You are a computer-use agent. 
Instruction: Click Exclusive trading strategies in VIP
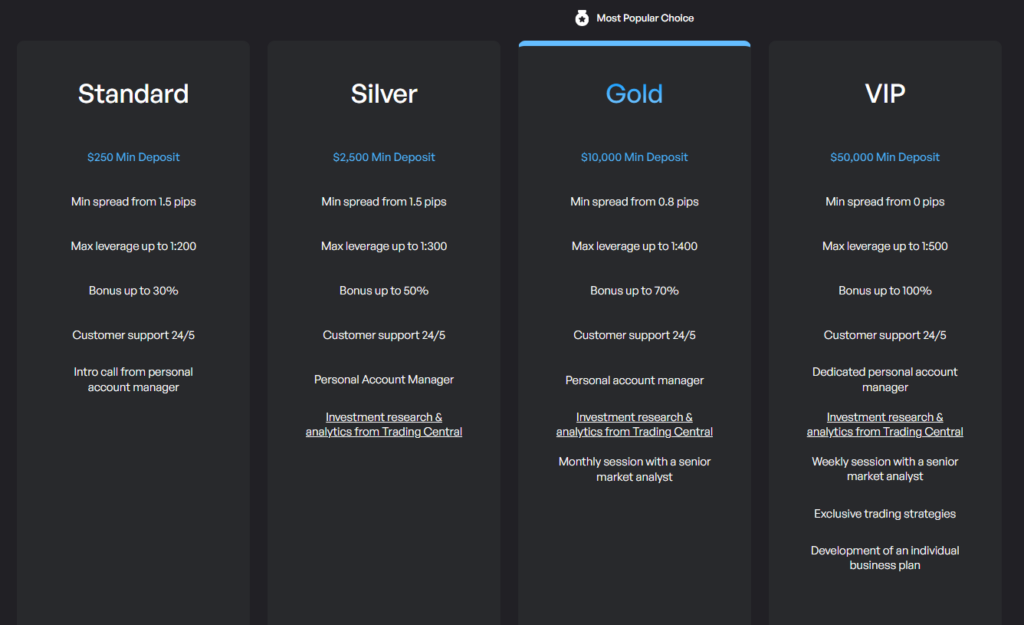point(885,514)
